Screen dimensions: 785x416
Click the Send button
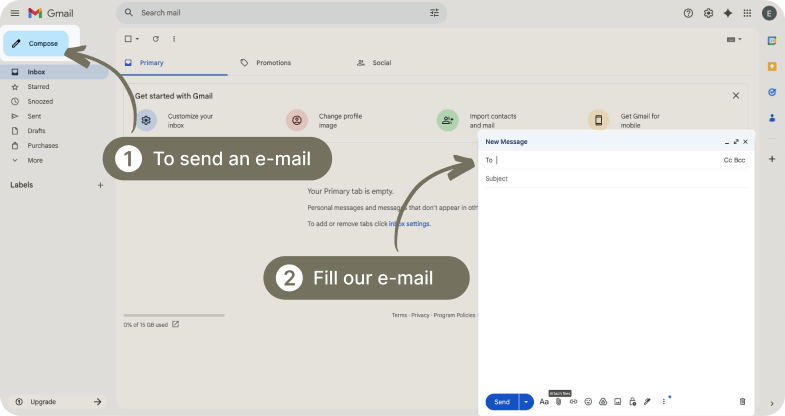click(x=502, y=402)
